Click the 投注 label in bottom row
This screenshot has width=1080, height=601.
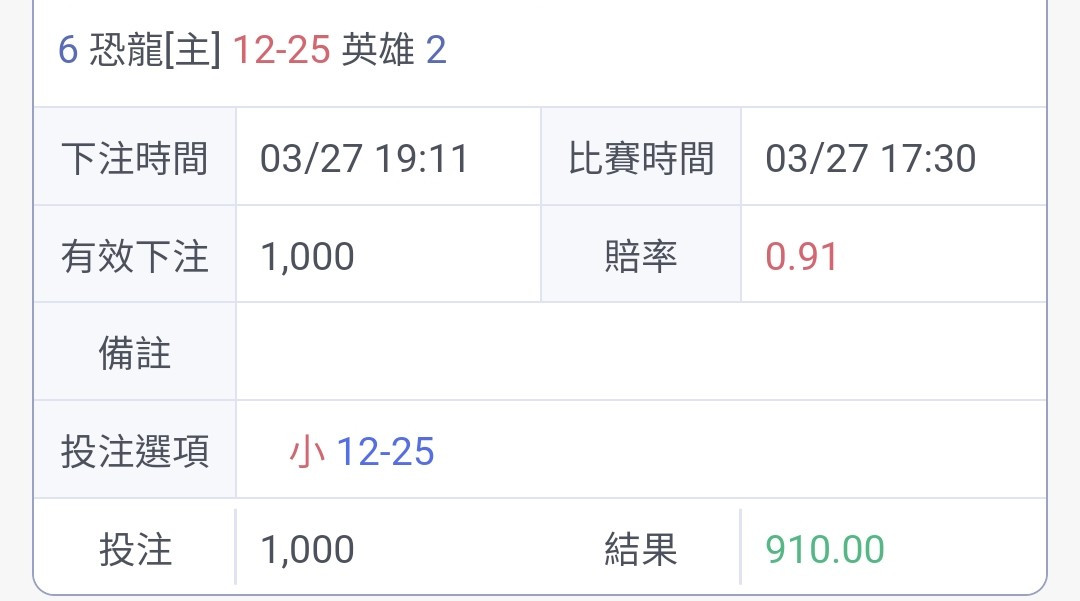[135, 549]
